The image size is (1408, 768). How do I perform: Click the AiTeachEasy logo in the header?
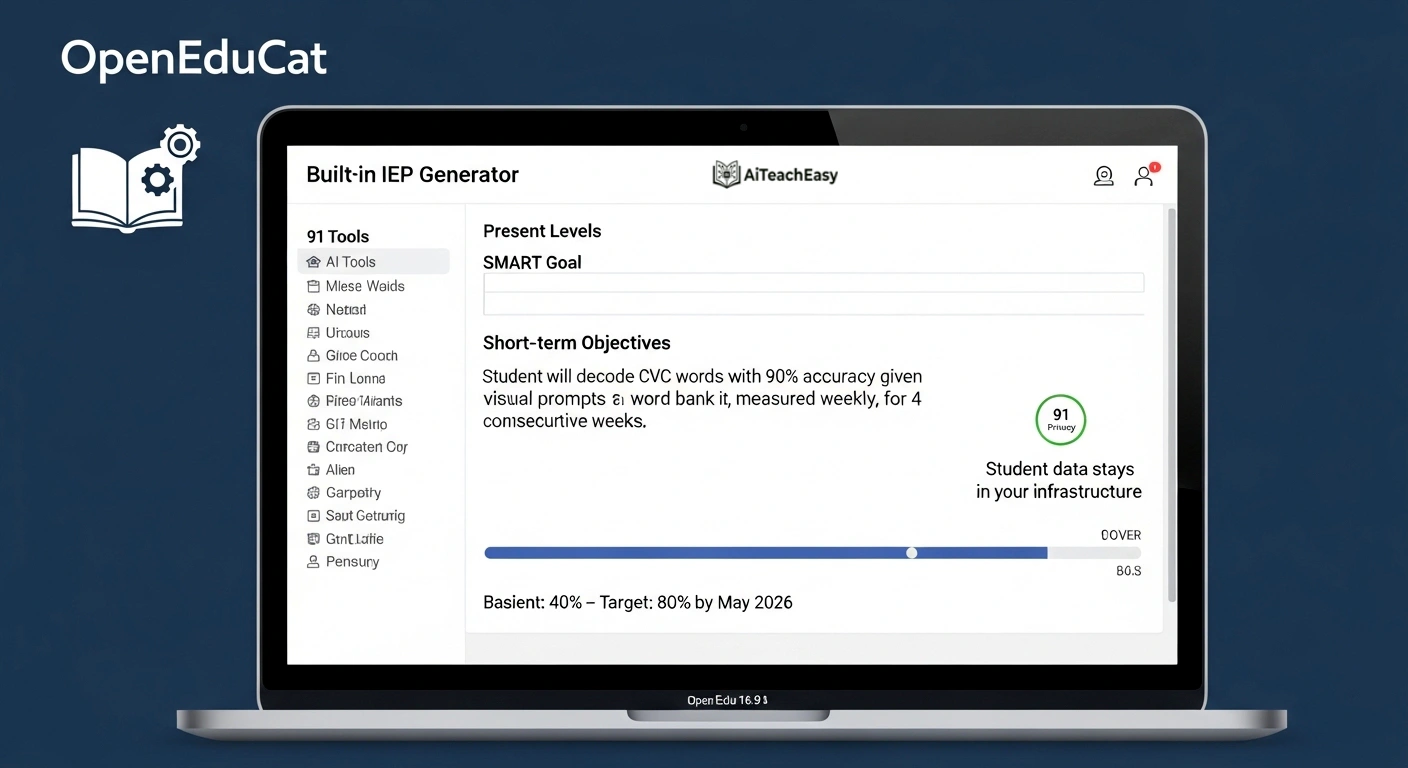coord(775,175)
